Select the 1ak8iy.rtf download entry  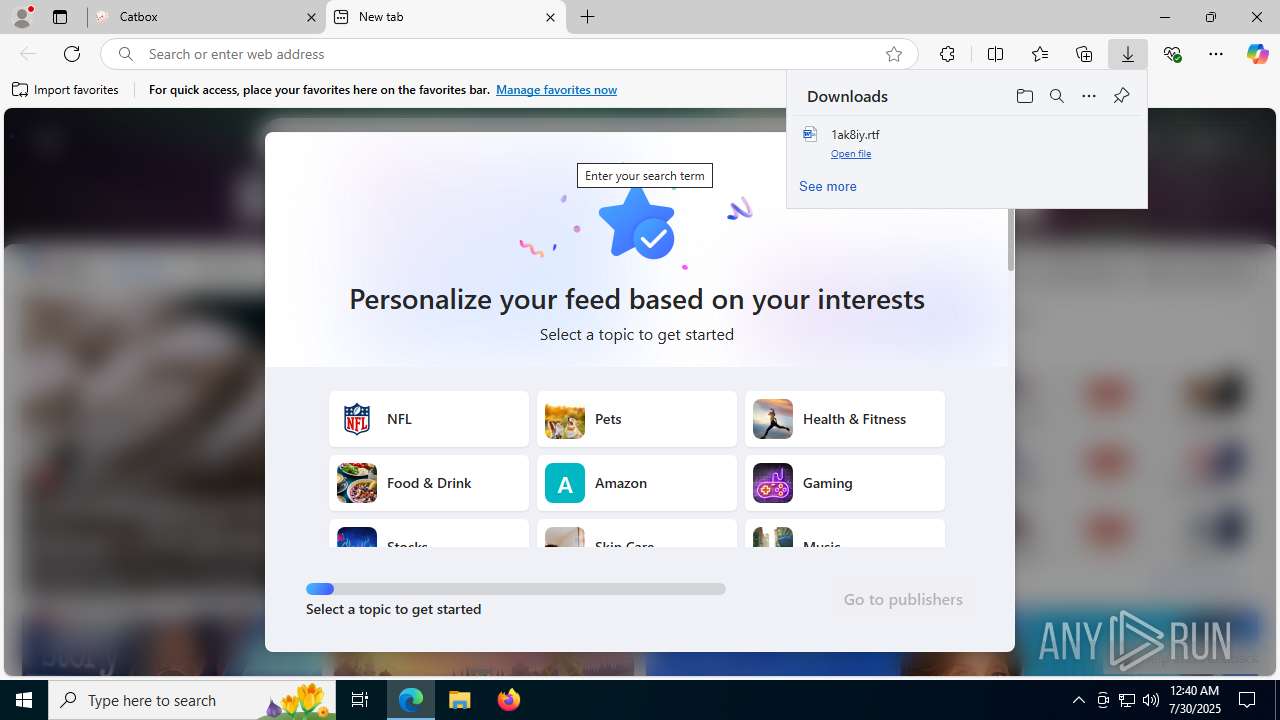tap(966, 143)
